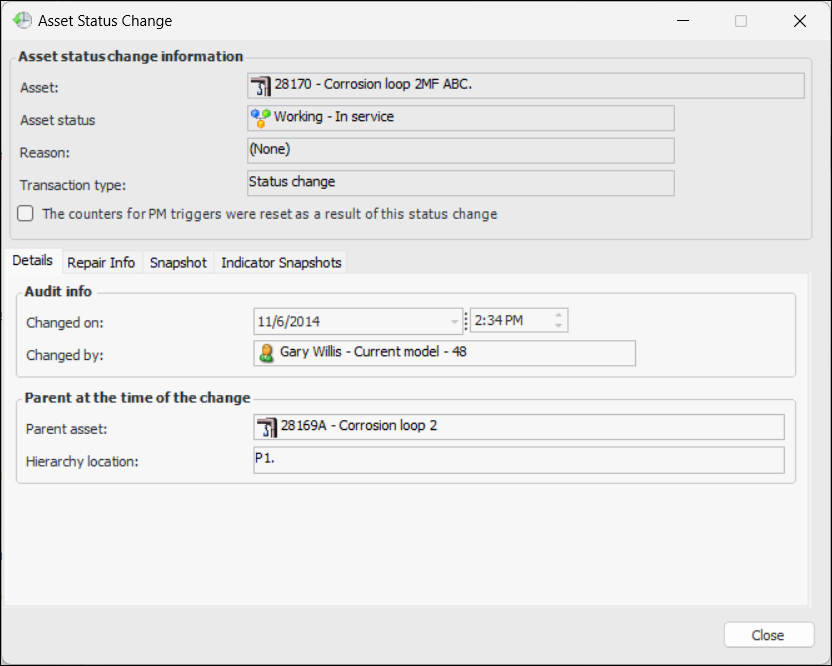832x666 pixels.
Task: Click the Asset Status Change window icon
Action: click(21, 20)
